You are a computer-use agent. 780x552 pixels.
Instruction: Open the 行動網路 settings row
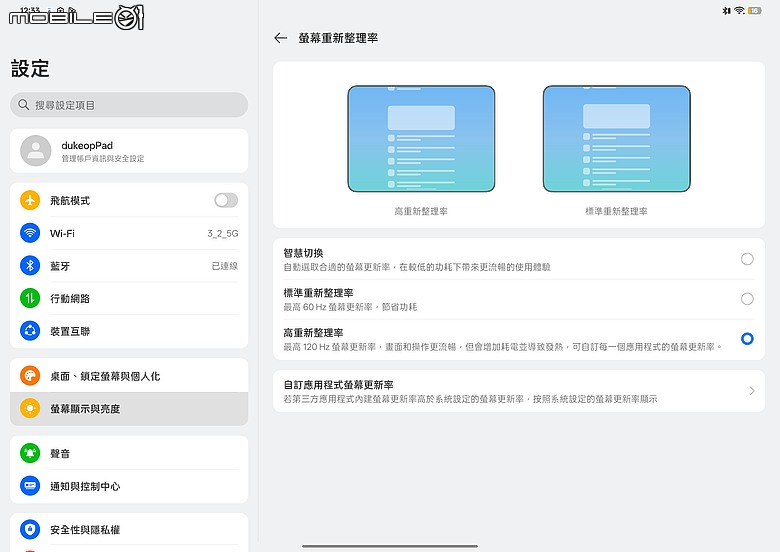click(x=129, y=298)
